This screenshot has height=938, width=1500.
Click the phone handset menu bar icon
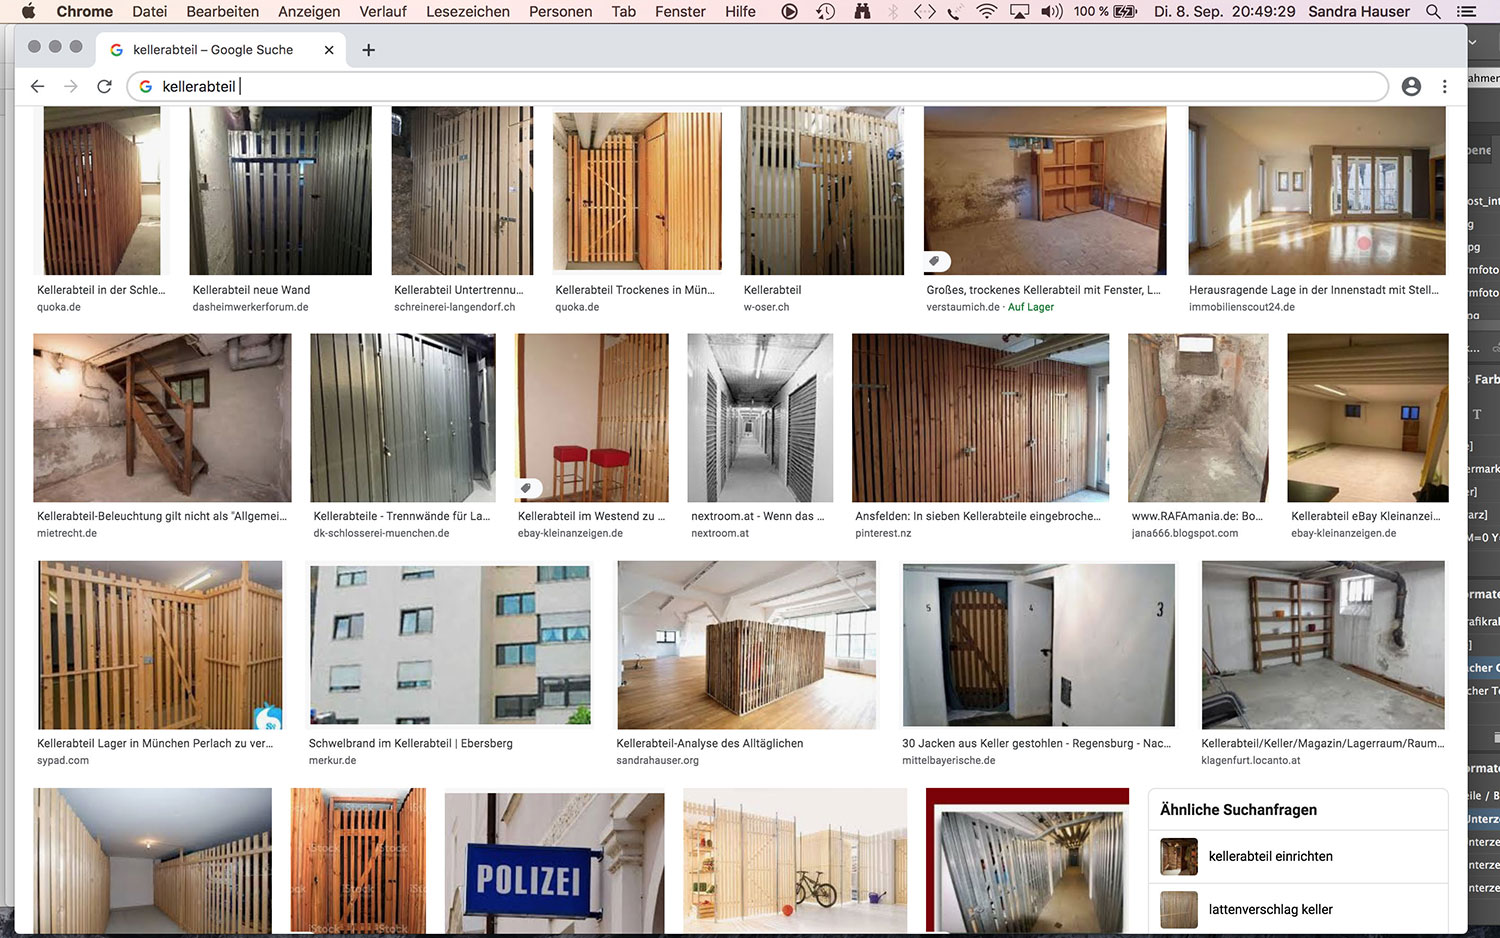955,11
